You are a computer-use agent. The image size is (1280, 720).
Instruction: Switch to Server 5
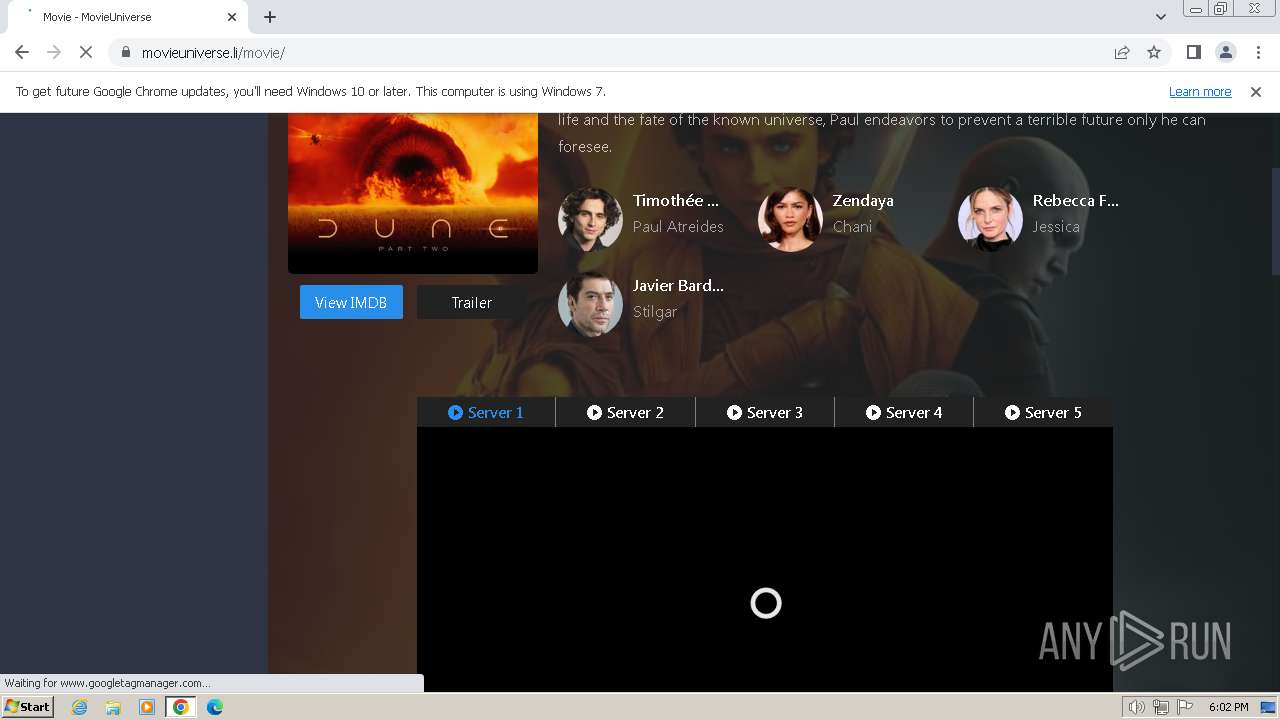click(1043, 412)
